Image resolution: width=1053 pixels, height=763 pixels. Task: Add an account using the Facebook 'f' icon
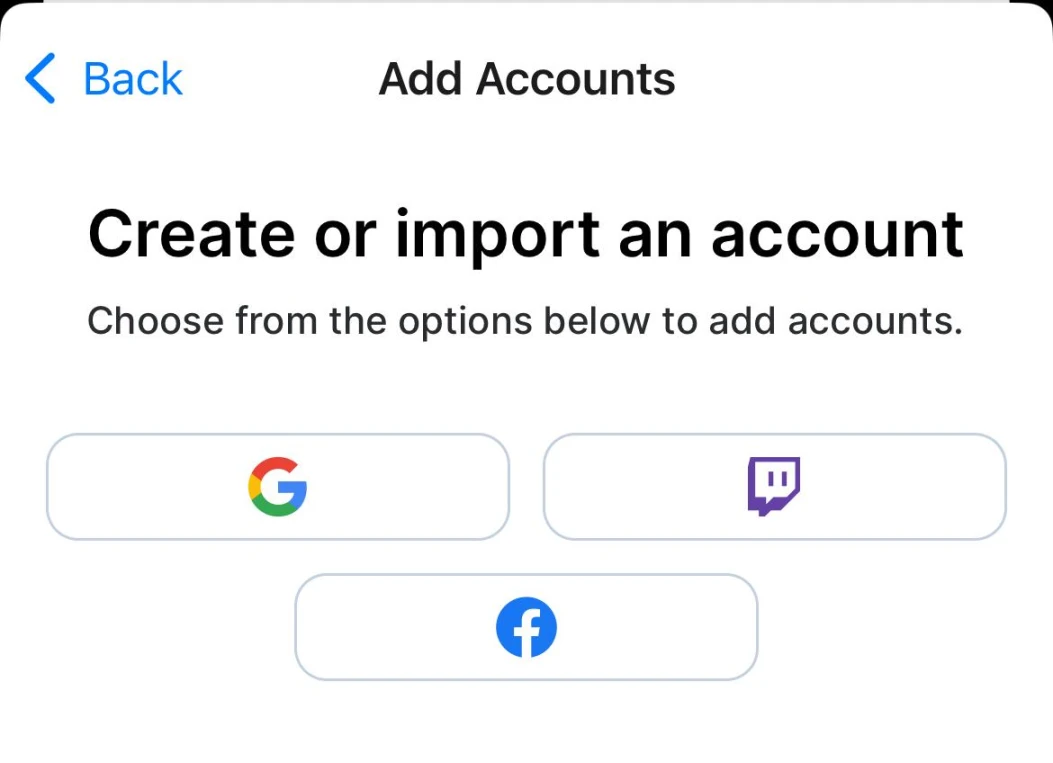point(526,627)
